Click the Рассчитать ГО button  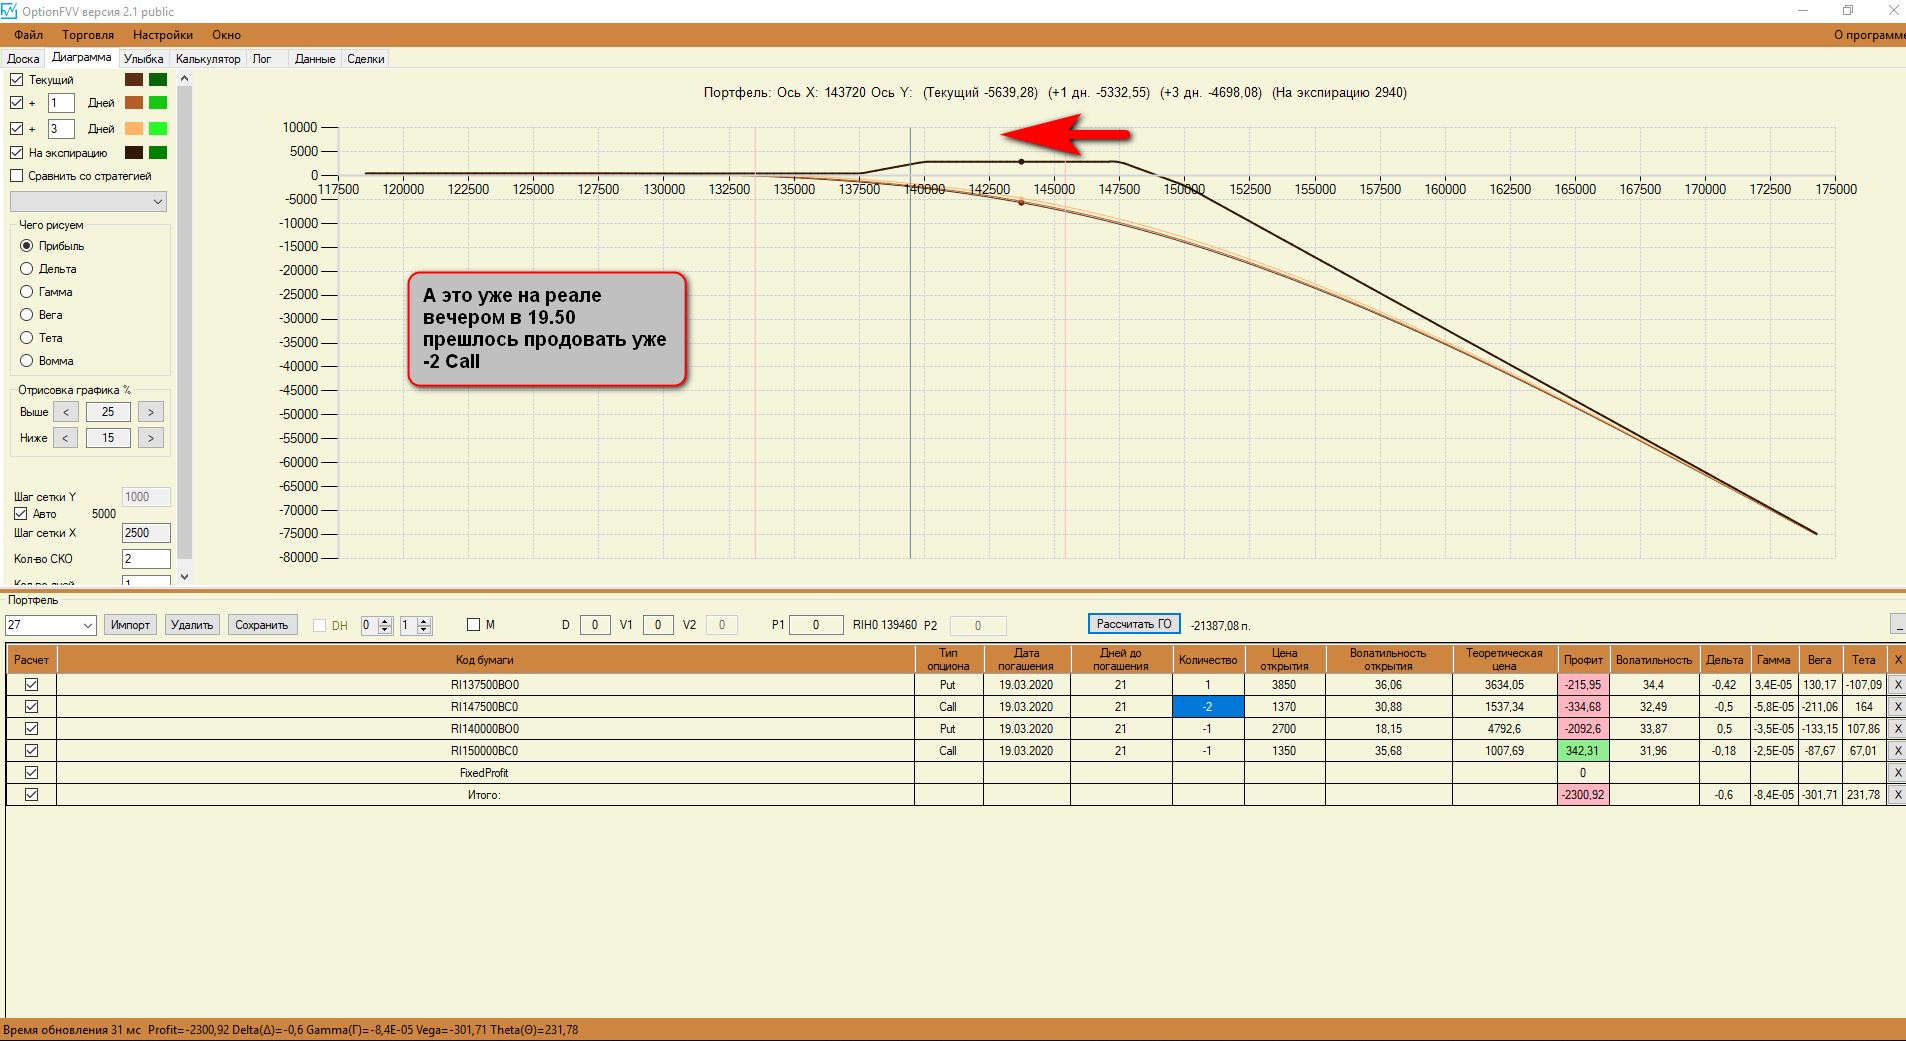pos(1134,624)
